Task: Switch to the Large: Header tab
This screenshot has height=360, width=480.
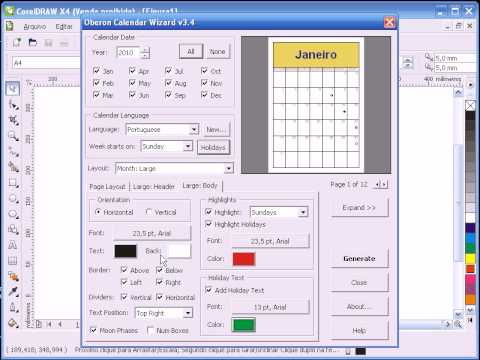Action: coord(154,187)
